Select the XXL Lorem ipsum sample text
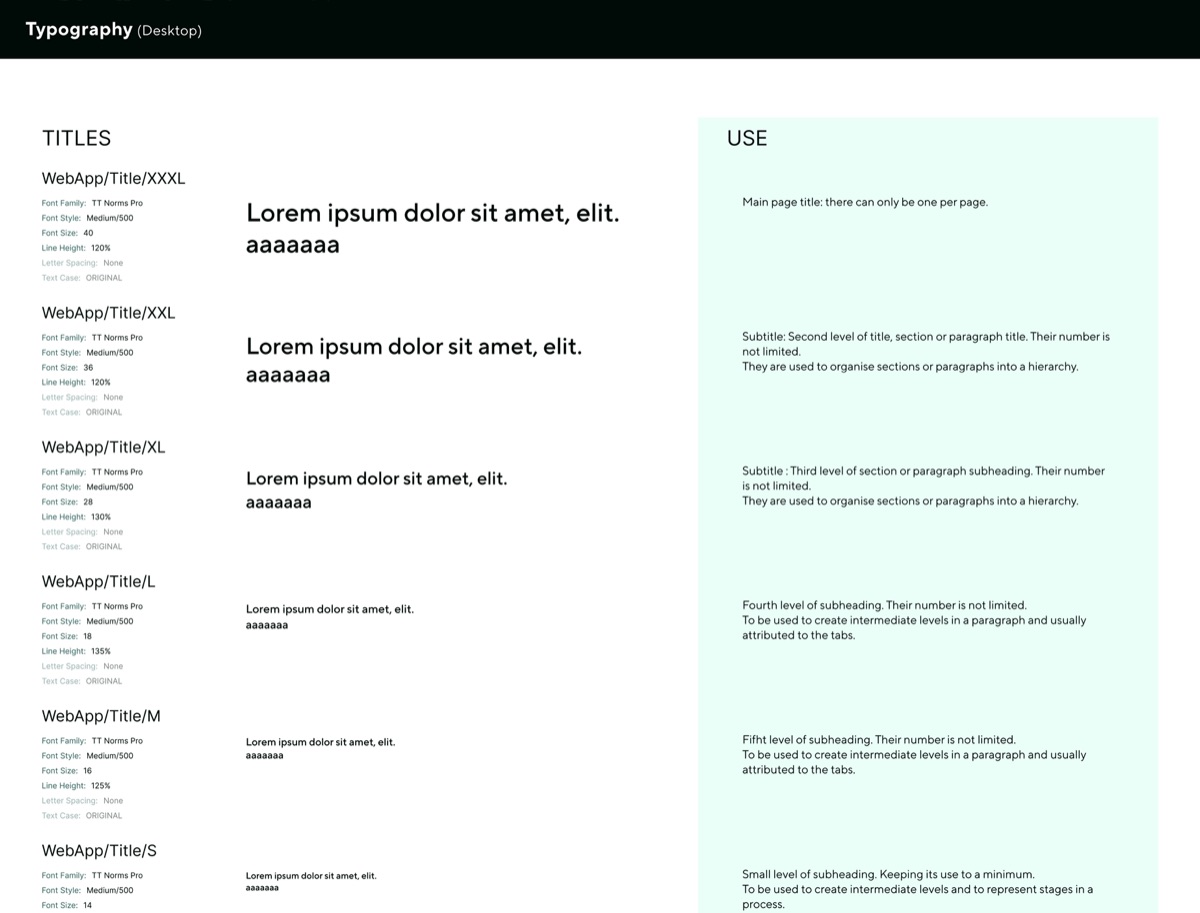Image resolution: width=1200 pixels, height=913 pixels. coord(414,360)
